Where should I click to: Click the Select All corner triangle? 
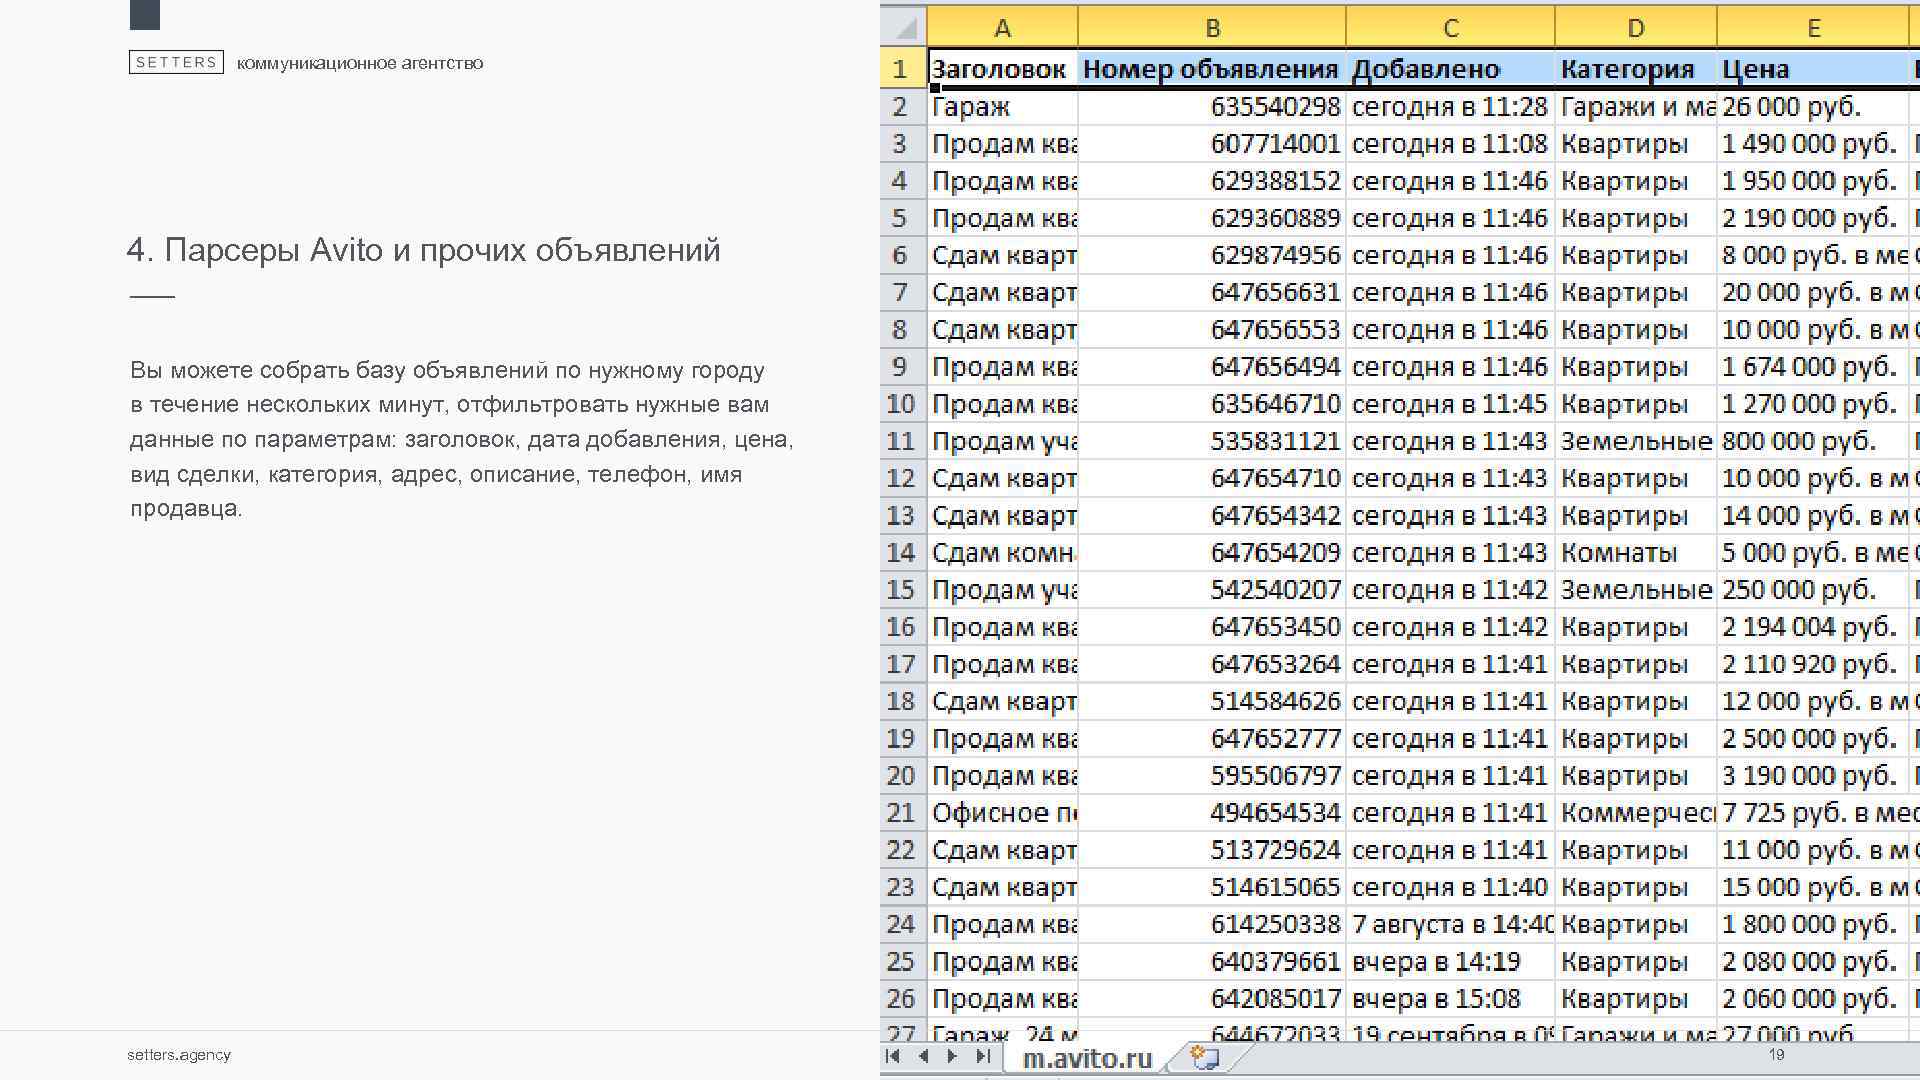pyautogui.click(x=904, y=27)
